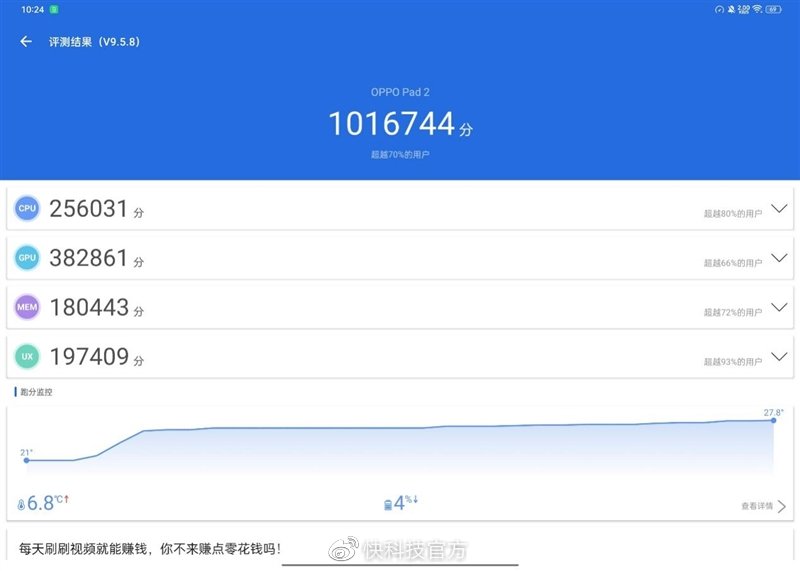This screenshot has height=571, width=800.
Task: Select the 21° start point on graph
Action: click(x=27, y=460)
